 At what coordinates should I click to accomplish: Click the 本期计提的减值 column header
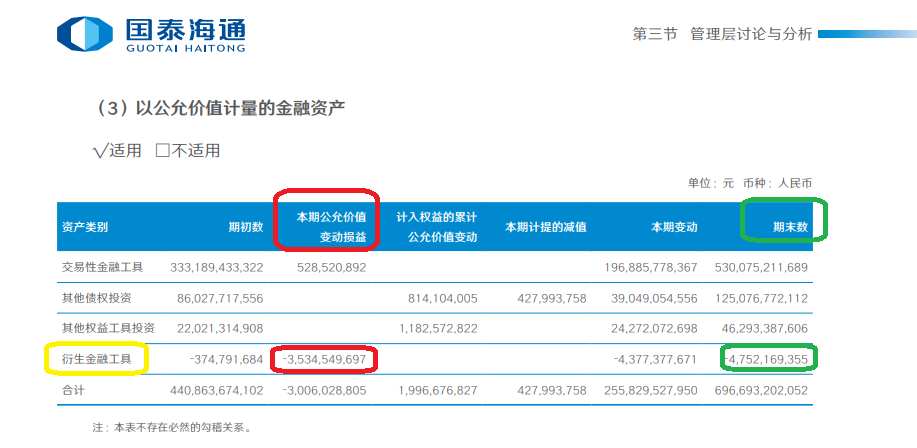(546, 227)
